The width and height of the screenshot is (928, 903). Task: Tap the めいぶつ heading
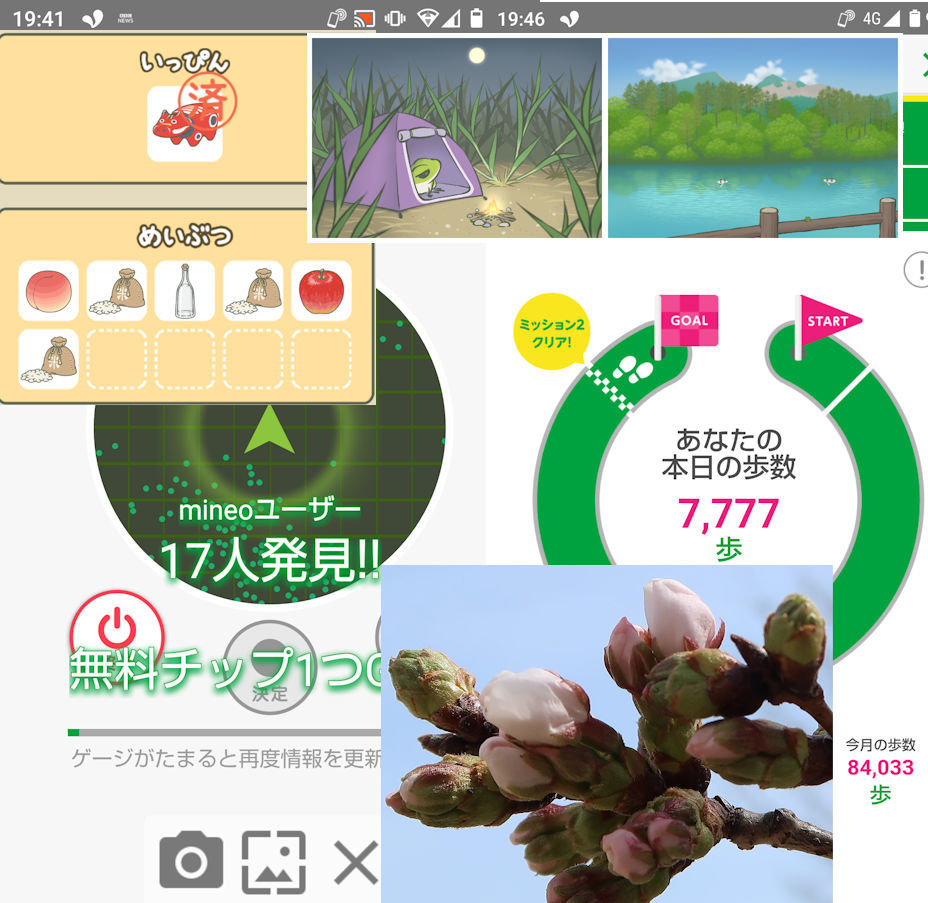[x=185, y=235]
